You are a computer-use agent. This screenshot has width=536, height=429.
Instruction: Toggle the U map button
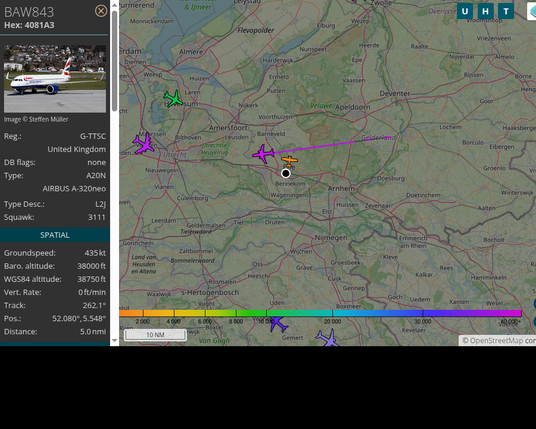point(465,11)
